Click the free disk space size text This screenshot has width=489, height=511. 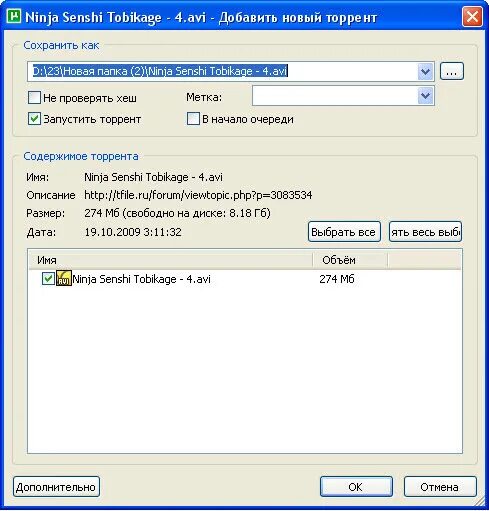pyautogui.click(x=196, y=213)
